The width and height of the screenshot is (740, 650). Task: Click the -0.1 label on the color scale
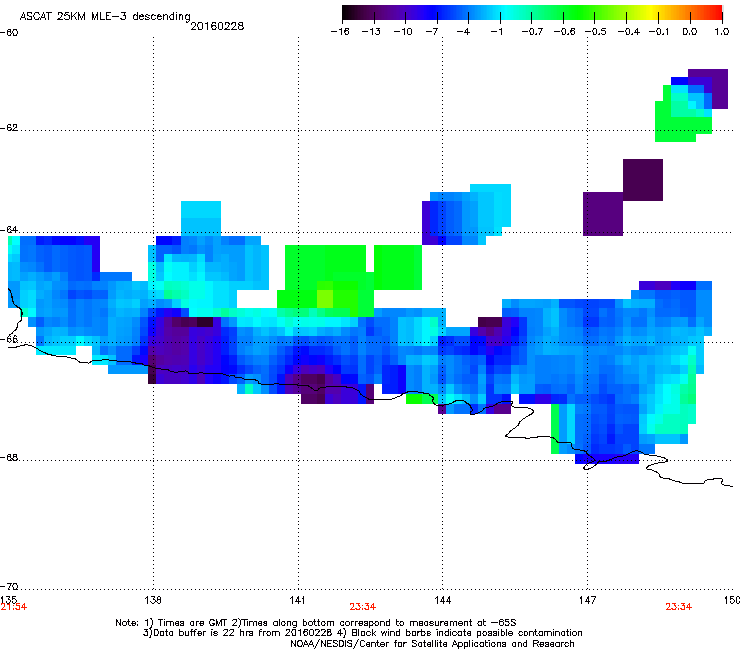(x=659, y=32)
